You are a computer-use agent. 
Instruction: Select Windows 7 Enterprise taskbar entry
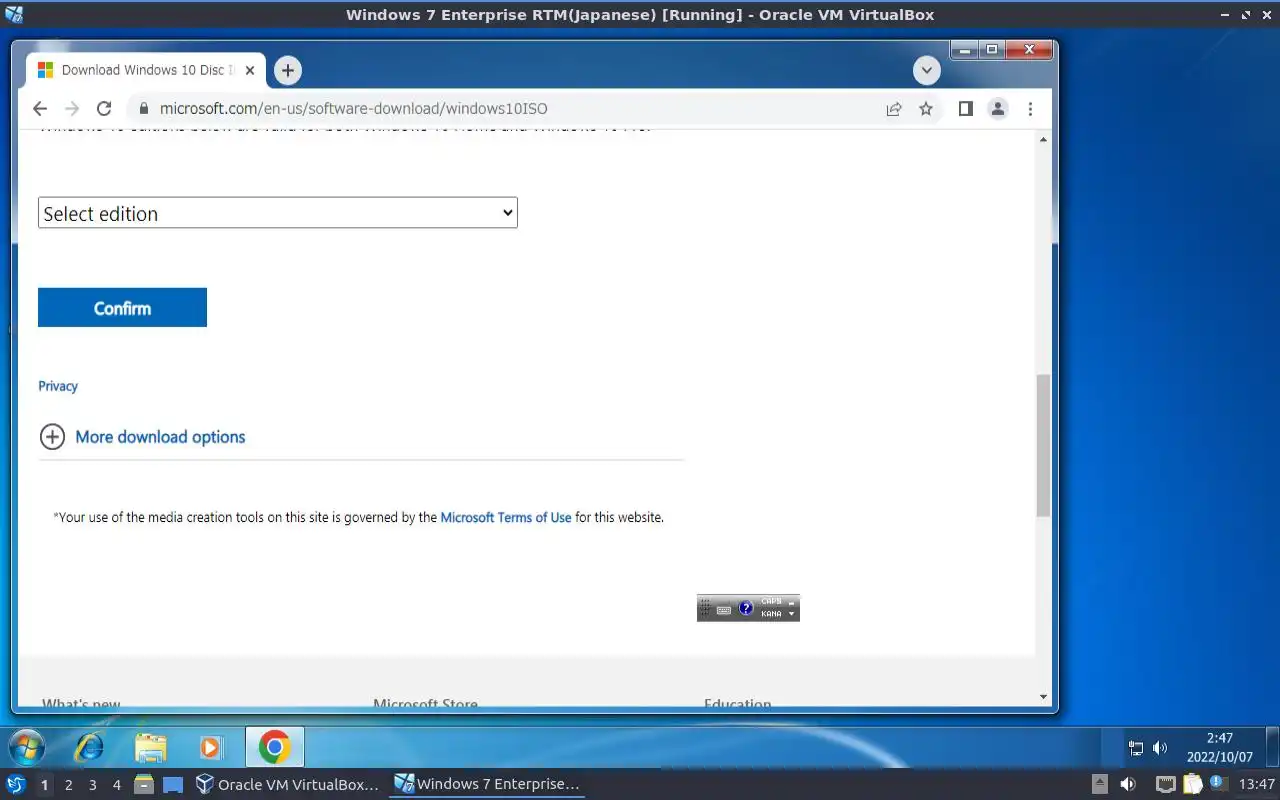tap(487, 785)
